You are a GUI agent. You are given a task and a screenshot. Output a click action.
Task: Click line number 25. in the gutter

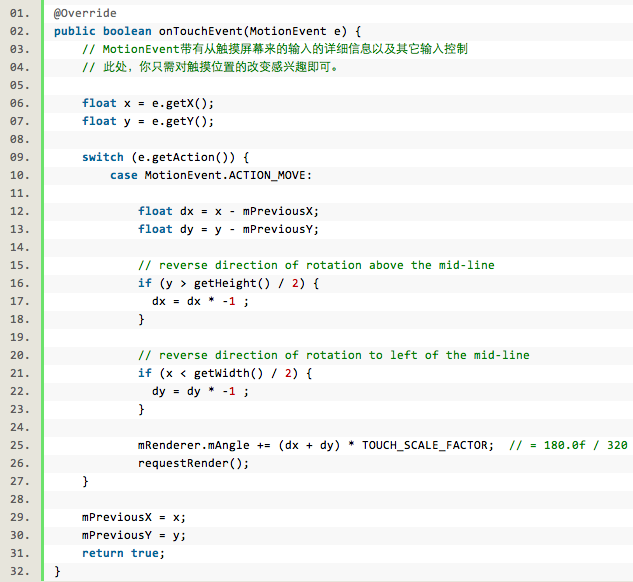point(20,445)
